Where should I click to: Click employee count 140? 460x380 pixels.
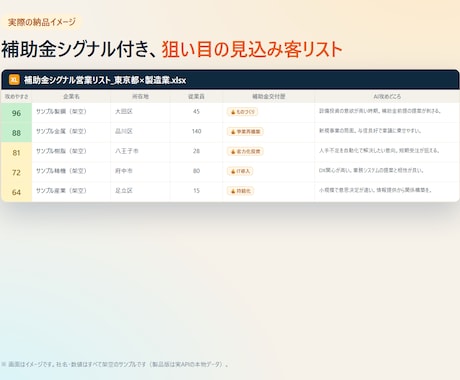point(196,131)
